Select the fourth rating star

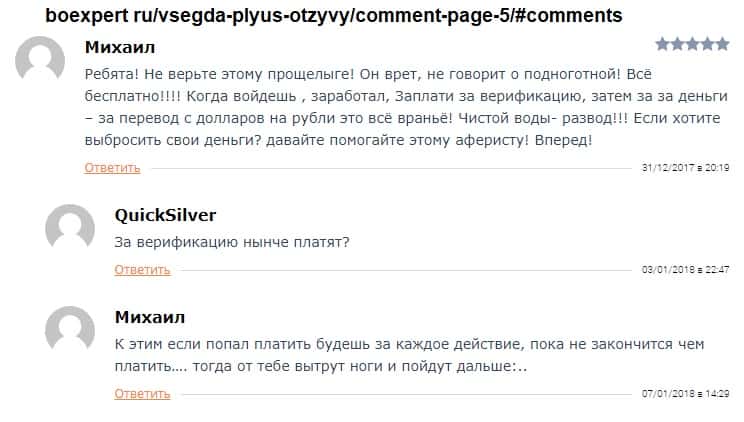coord(708,44)
